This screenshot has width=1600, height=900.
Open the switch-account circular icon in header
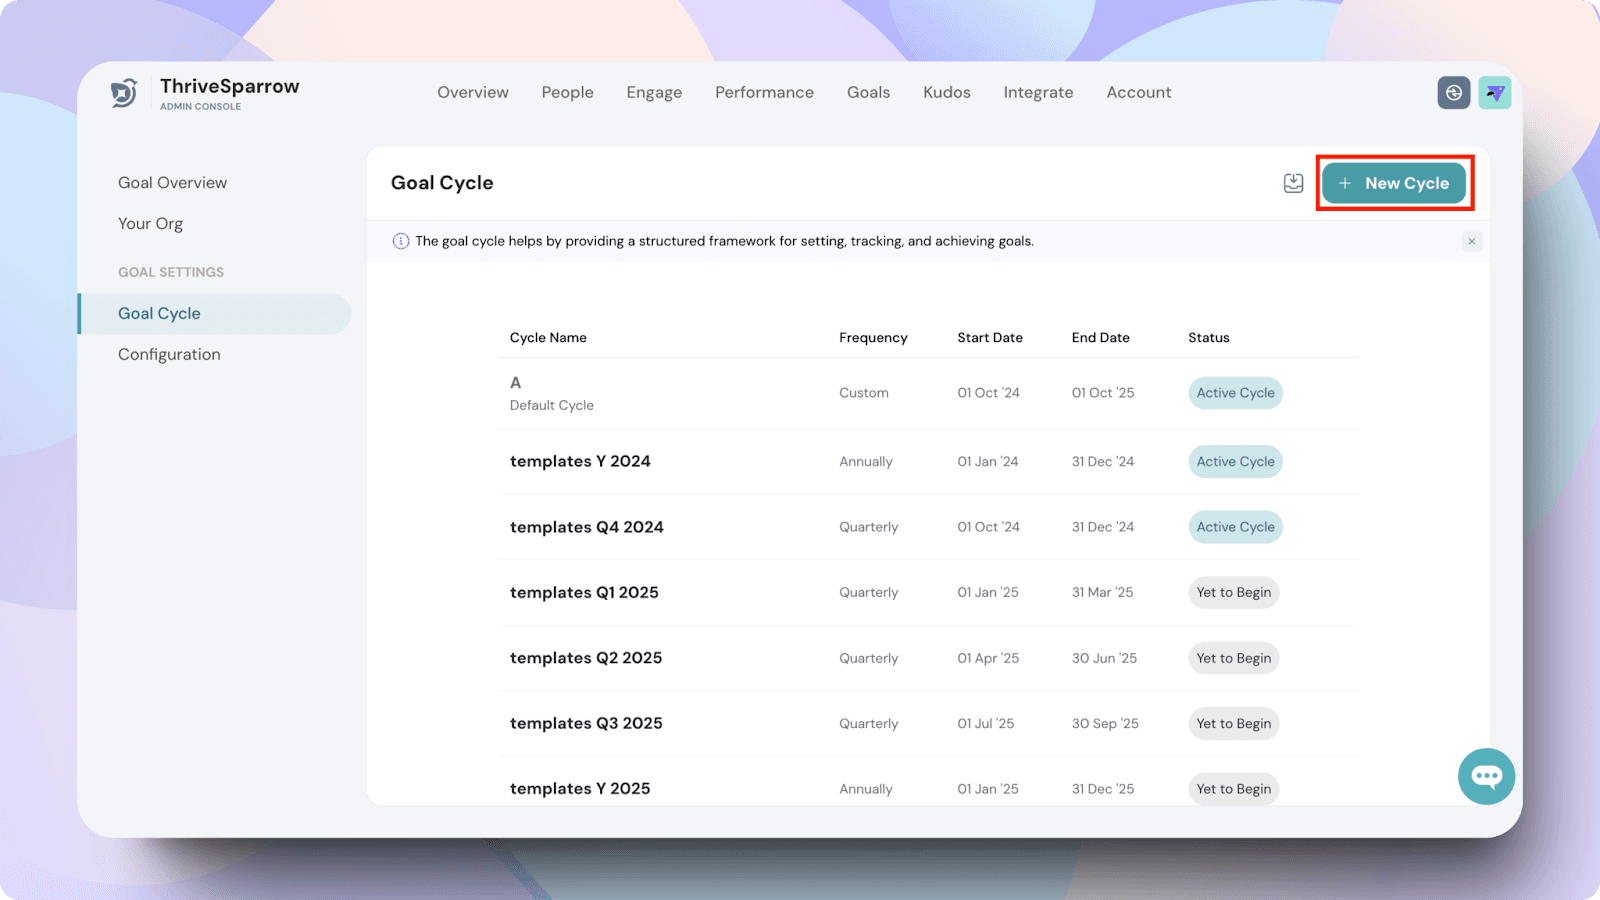1453,93
